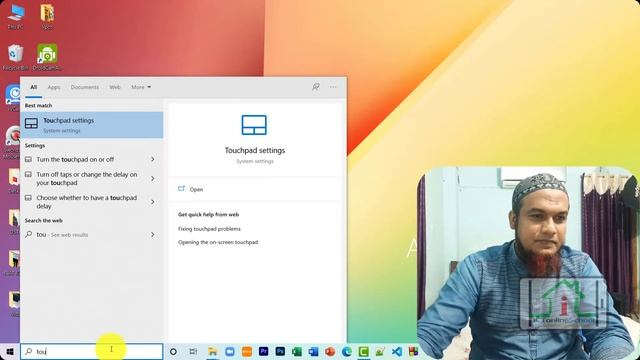Viewport: 640px width, 360px height.
Task: Expand arrow for 'Turn the touchpad on or off'
Action: click(153, 159)
